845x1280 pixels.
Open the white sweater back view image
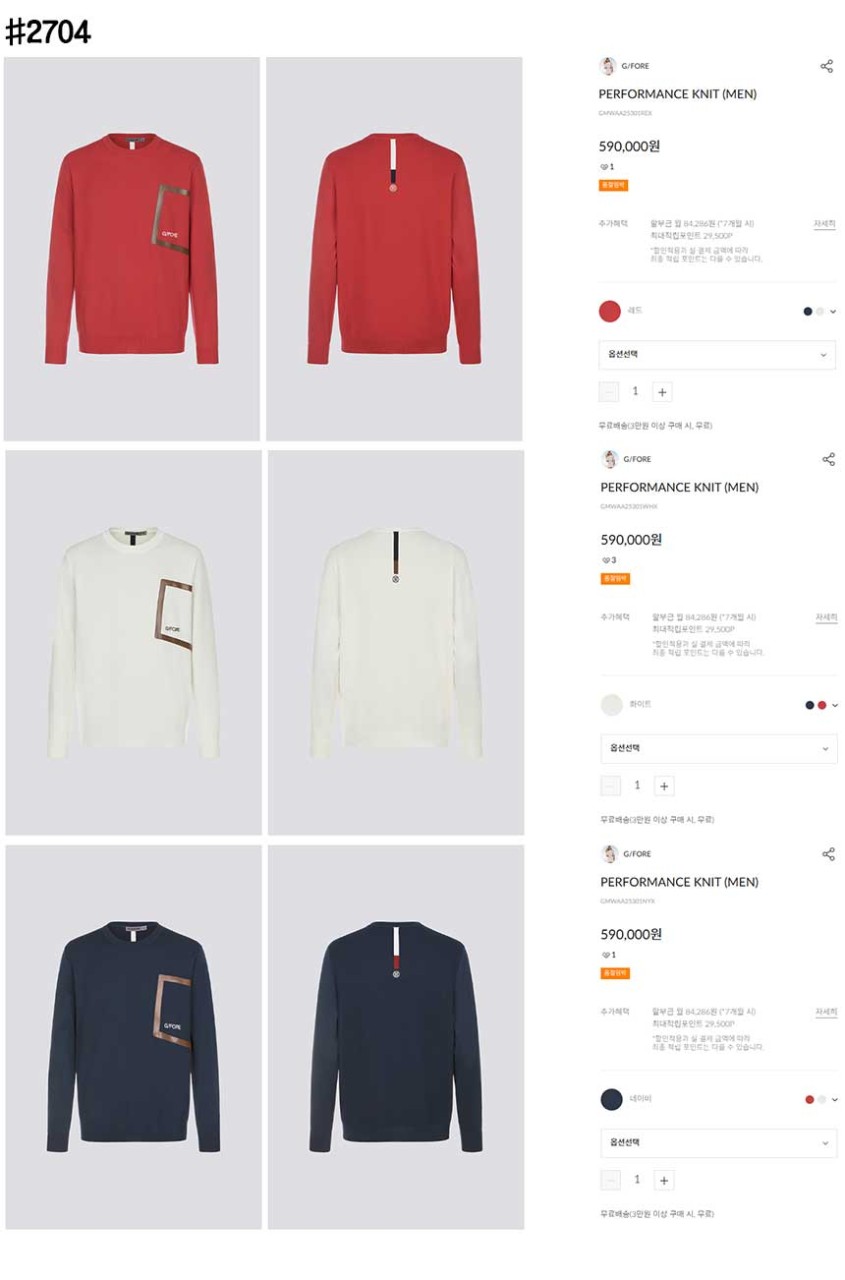point(396,642)
